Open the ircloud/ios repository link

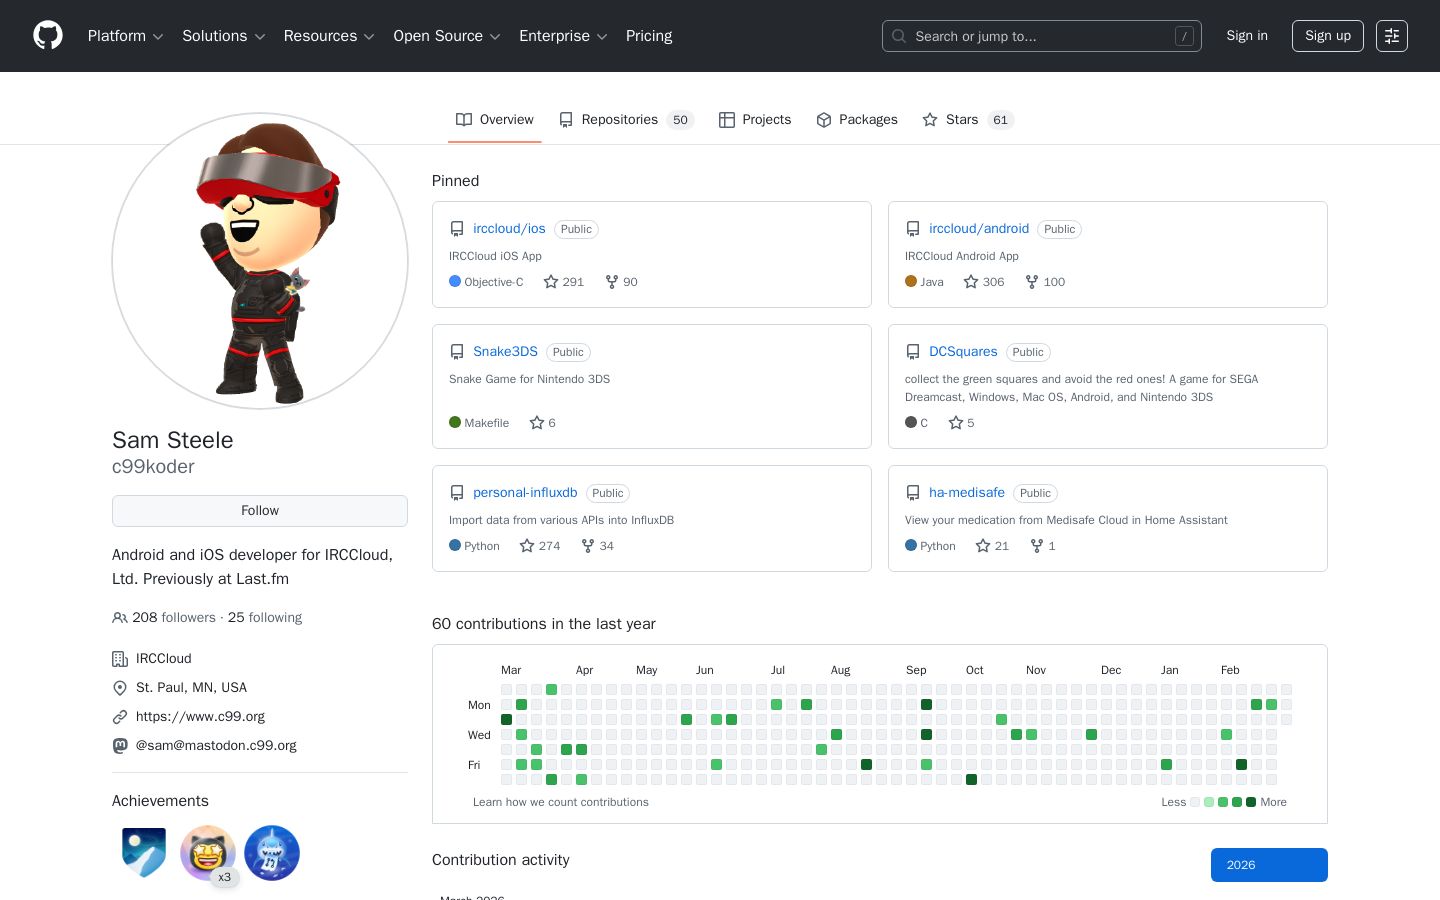tap(509, 229)
